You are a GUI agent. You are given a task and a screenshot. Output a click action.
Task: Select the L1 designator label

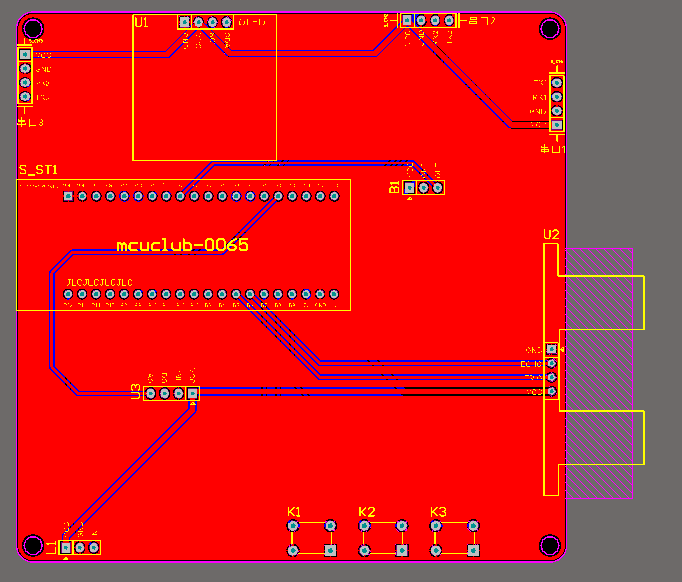52,547
